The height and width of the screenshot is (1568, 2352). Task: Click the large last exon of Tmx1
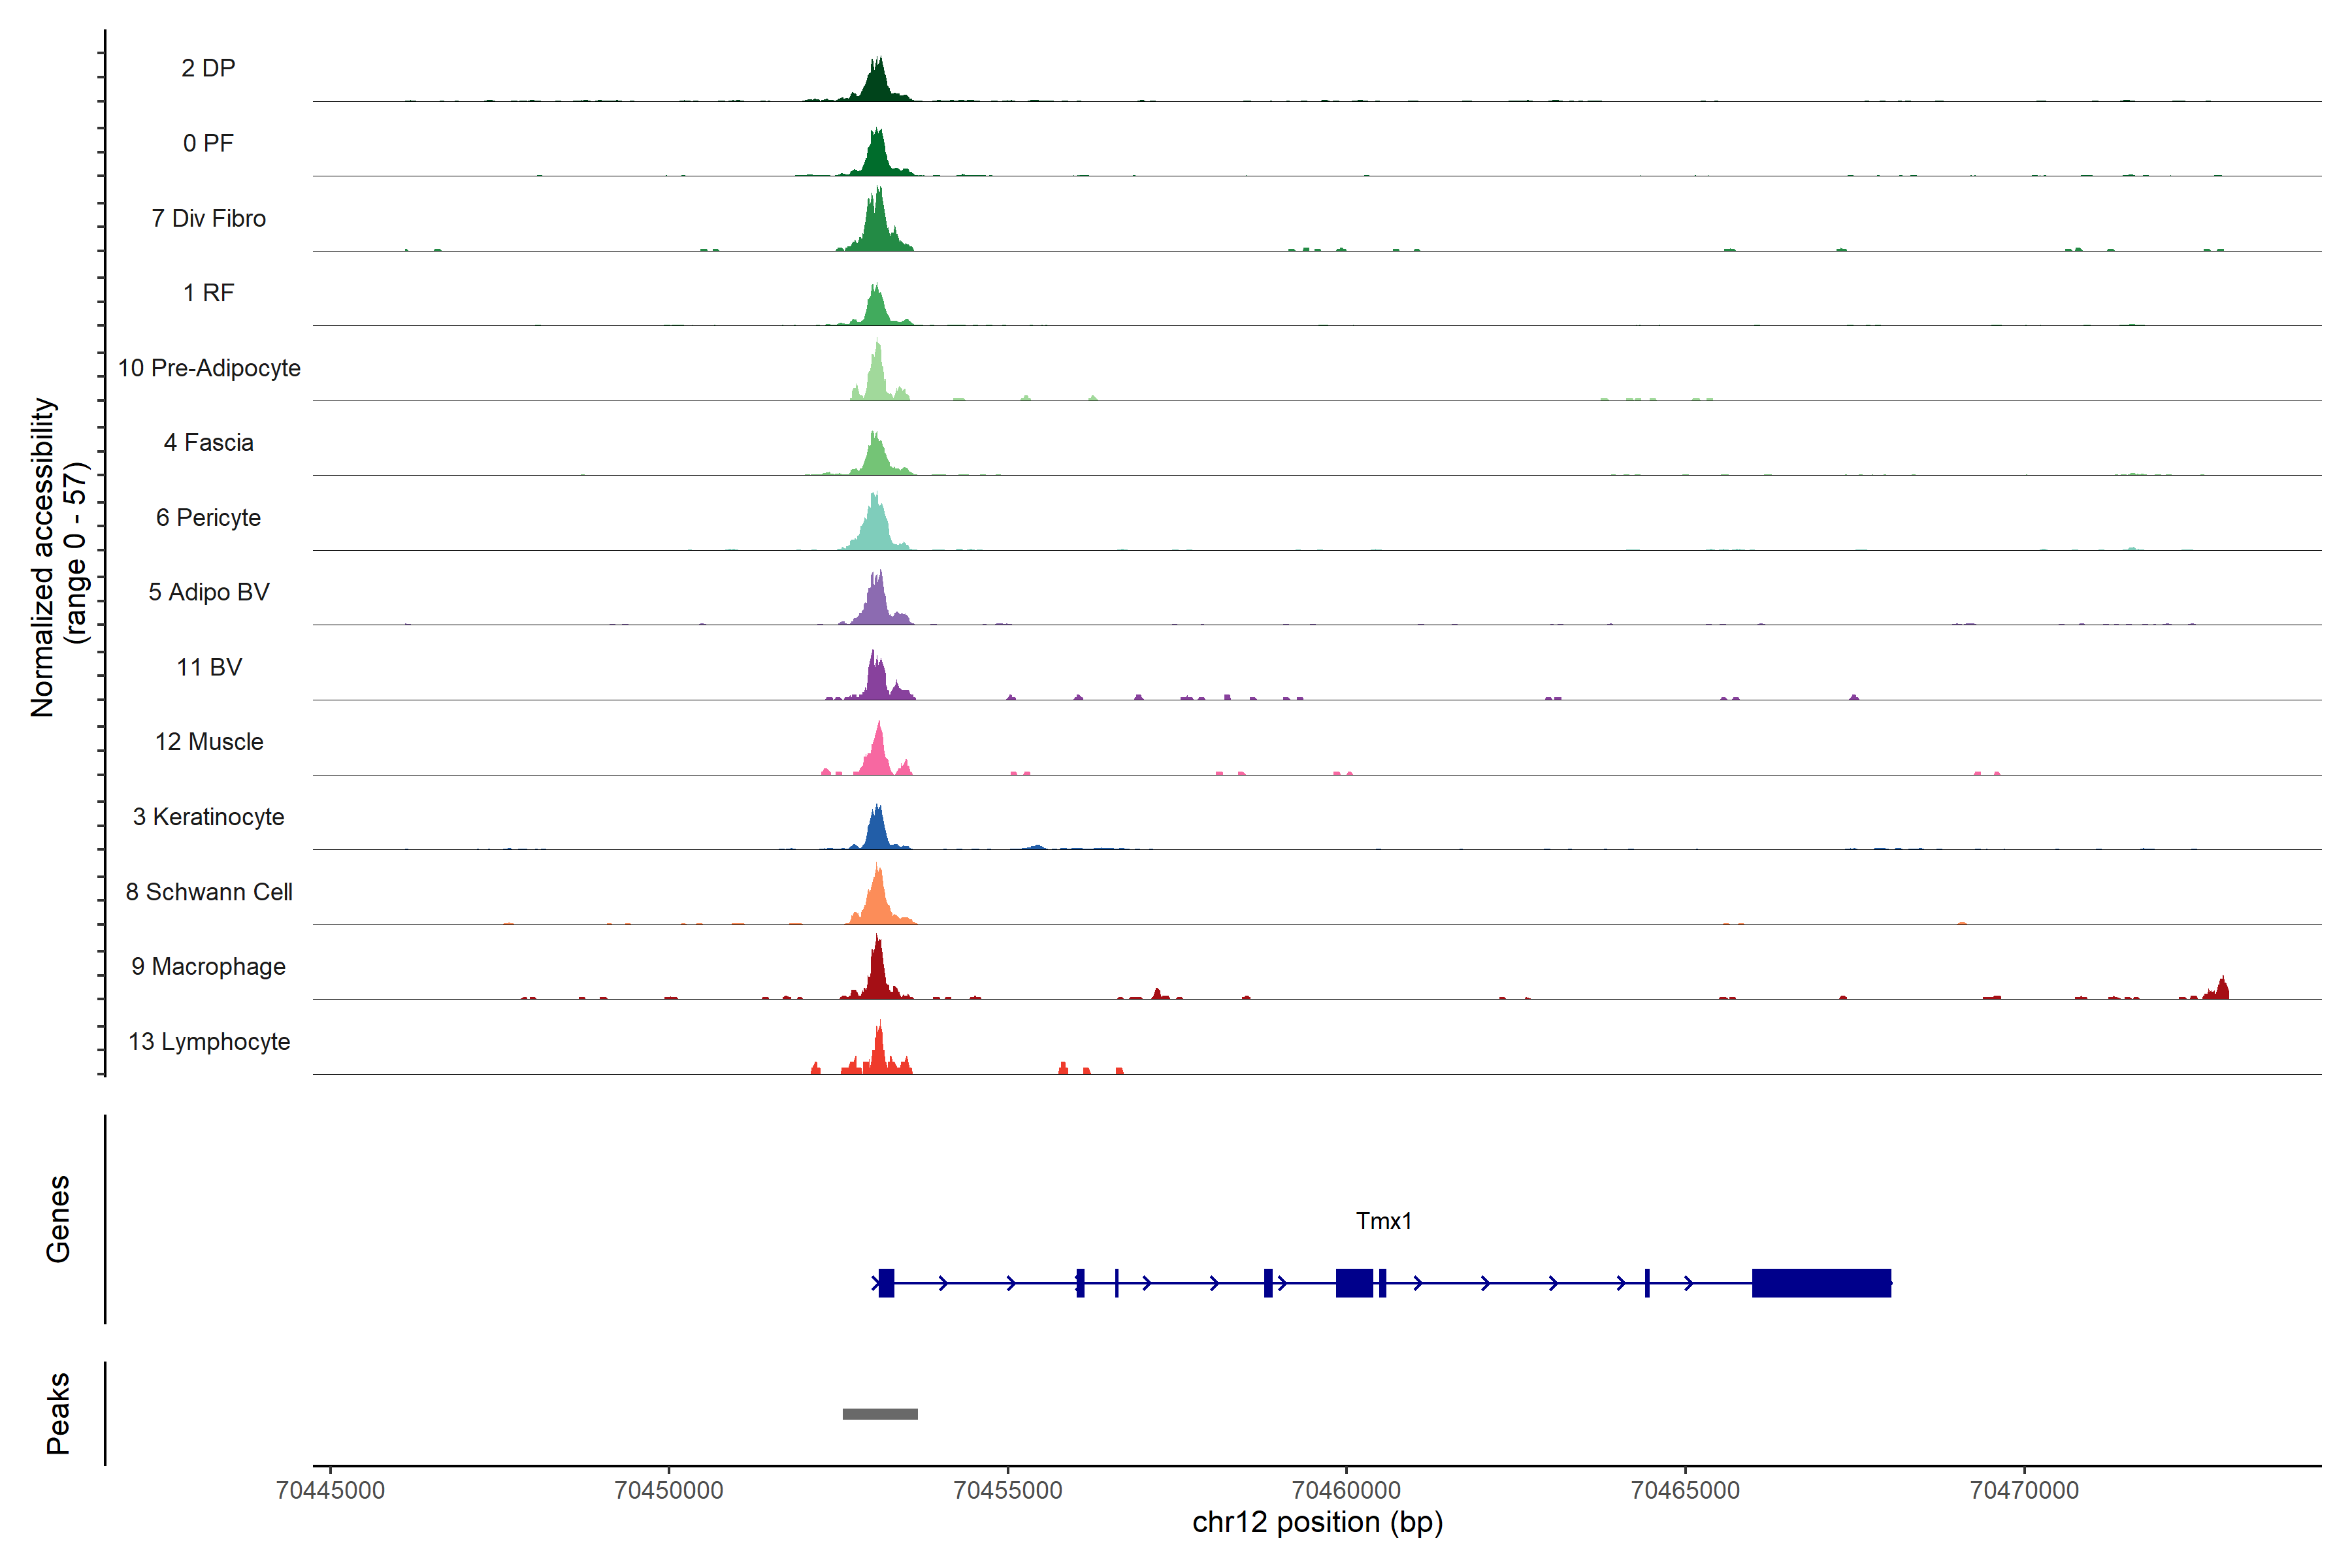(x=1821, y=1283)
